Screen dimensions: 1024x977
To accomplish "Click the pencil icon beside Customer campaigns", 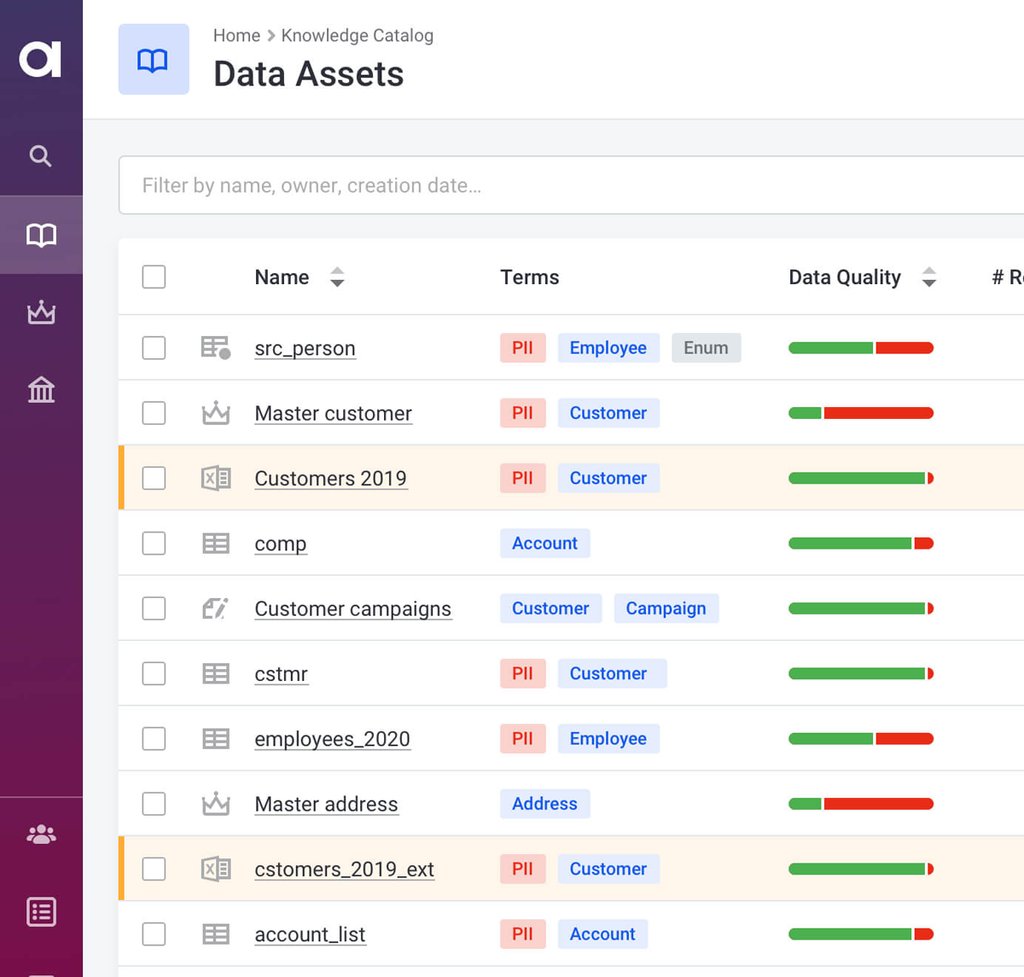I will 215,608.
